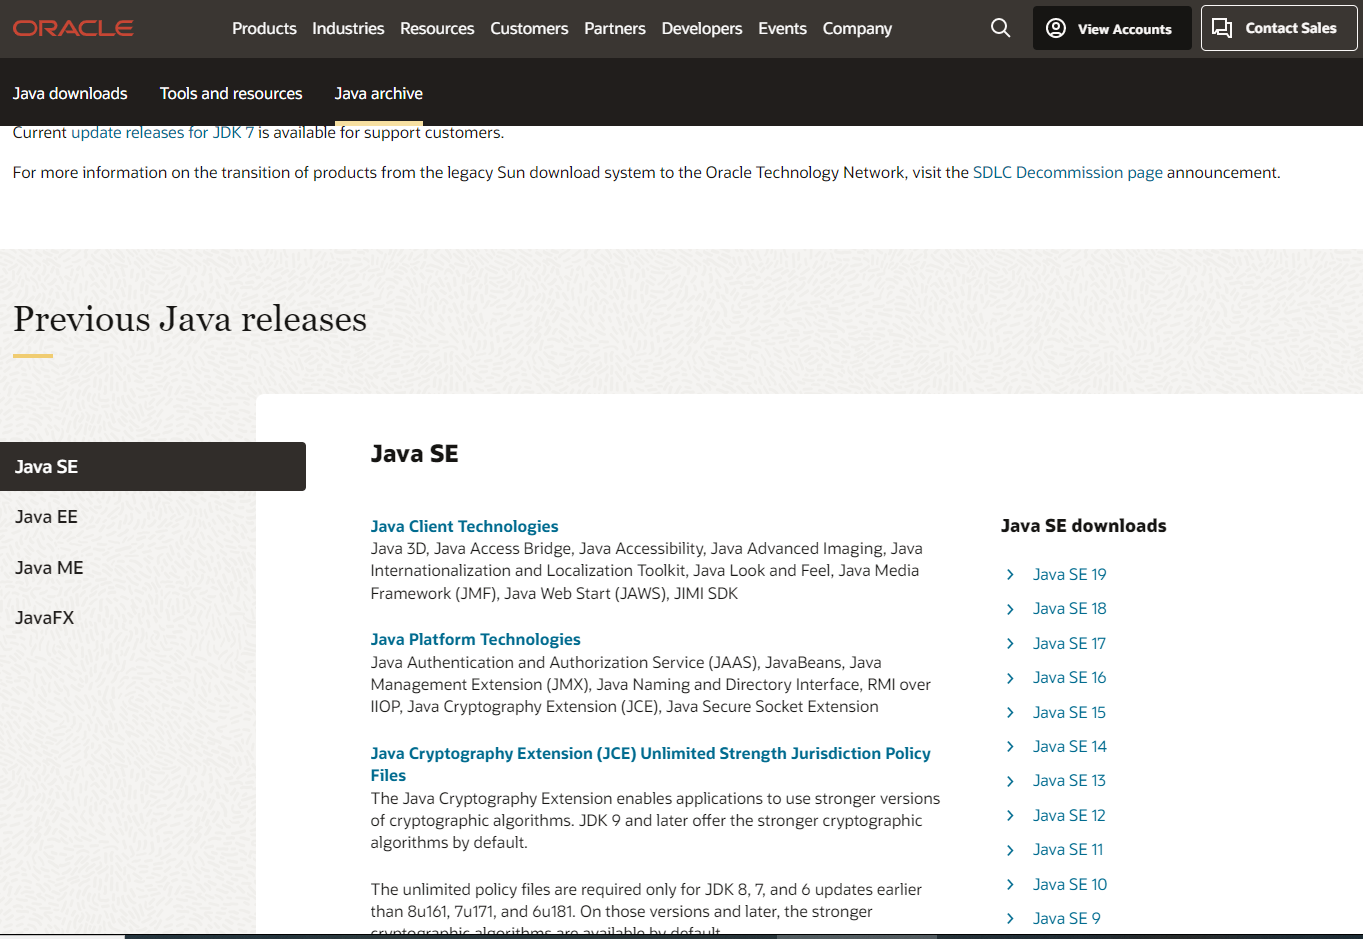This screenshot has width=1363, height=939.
Task: Click the View Accounts button
Action: click(x=1112, y=28)
